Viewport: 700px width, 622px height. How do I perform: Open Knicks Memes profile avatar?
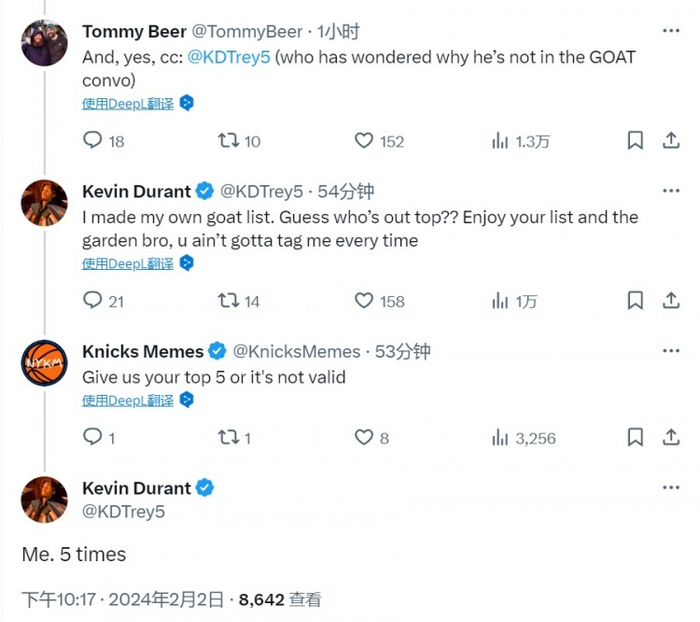click(45, 362)
